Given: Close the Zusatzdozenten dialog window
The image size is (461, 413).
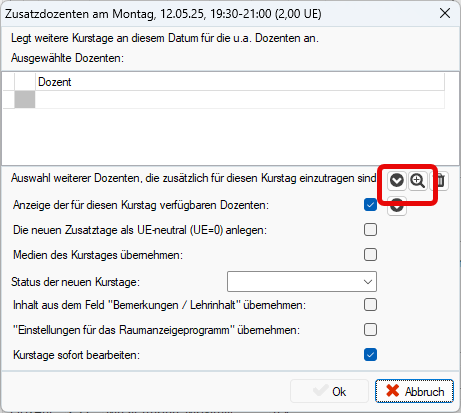Looking at the screenshot, I should (x=445, y=13).
